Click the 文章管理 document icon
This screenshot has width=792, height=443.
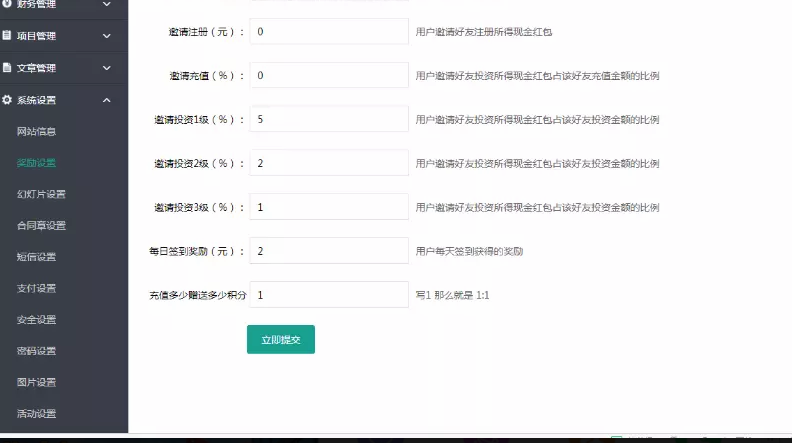(7, 68)
